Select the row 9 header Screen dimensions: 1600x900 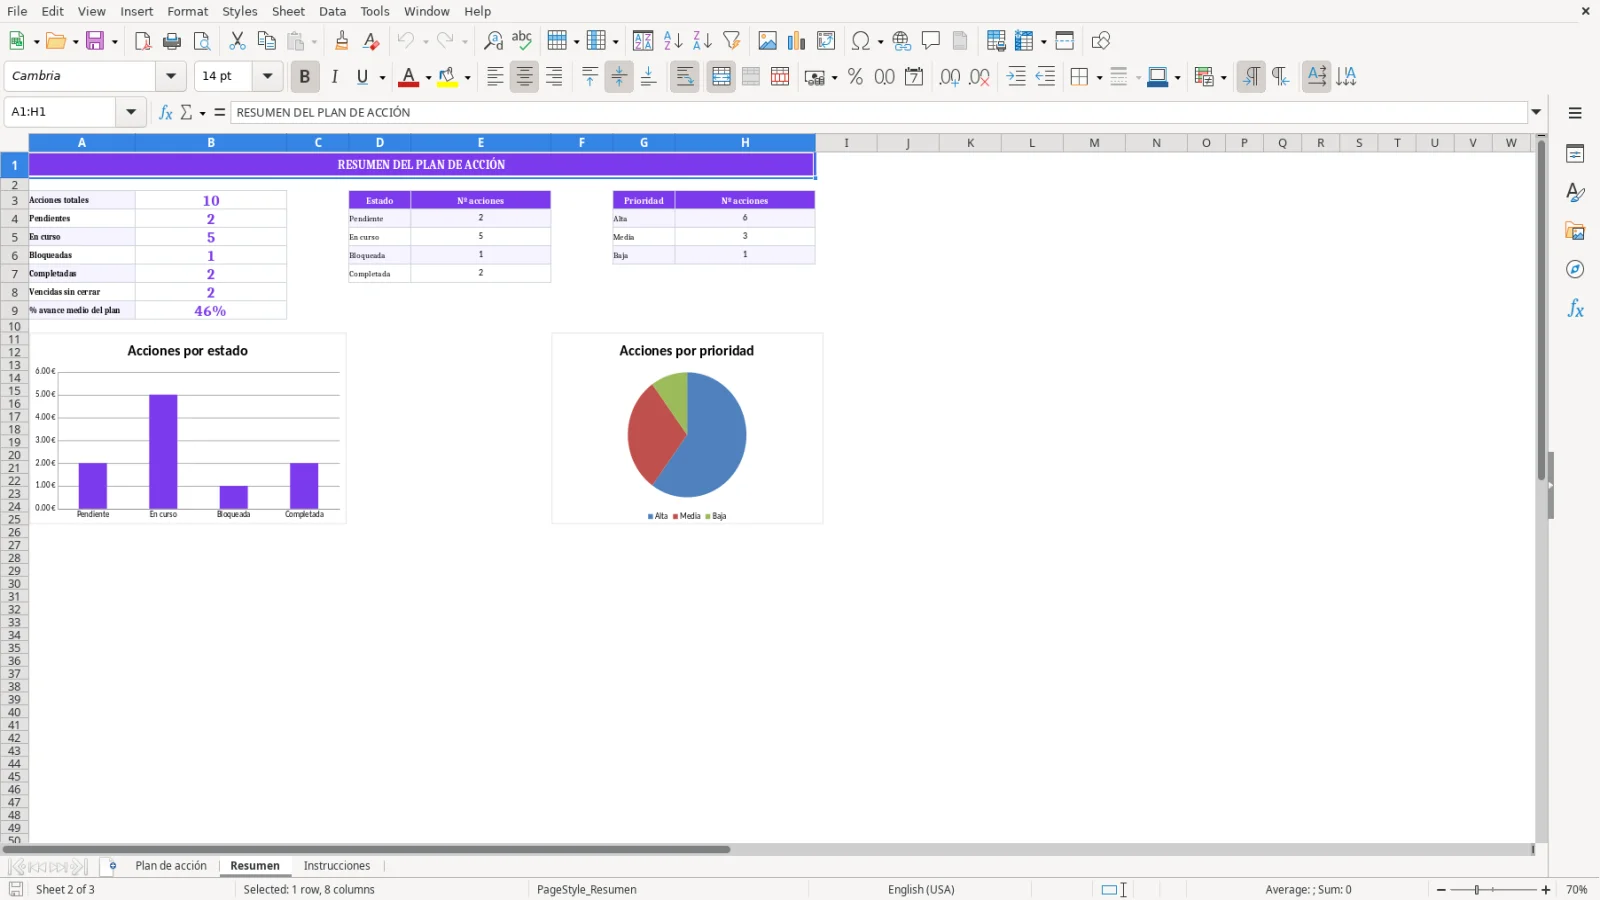click(x=14, y=311)
